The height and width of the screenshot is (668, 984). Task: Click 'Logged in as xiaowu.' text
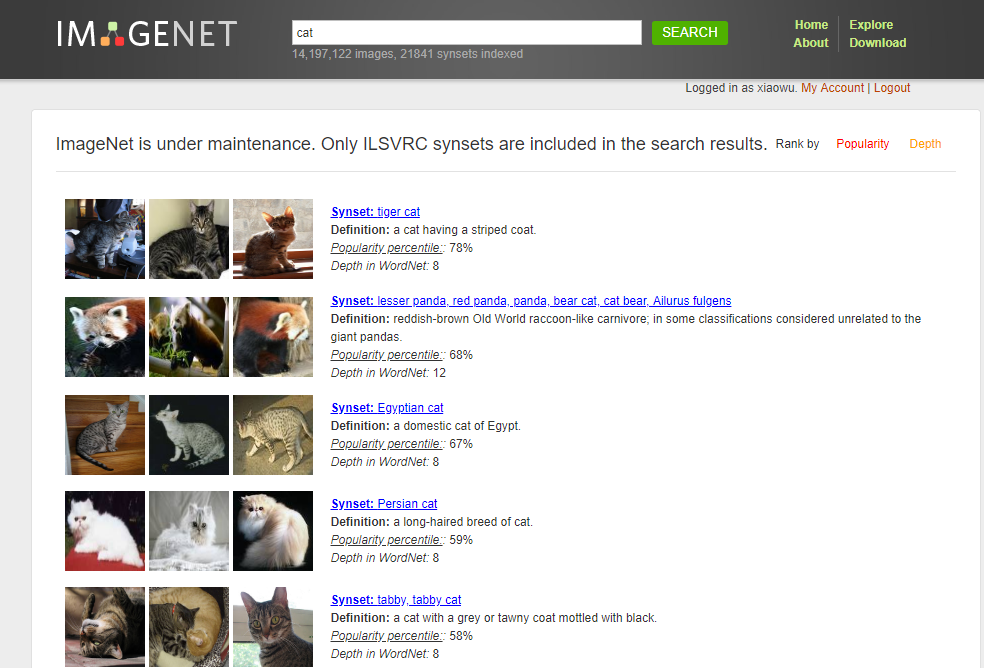pyautogui.click(x=741, y=88)
